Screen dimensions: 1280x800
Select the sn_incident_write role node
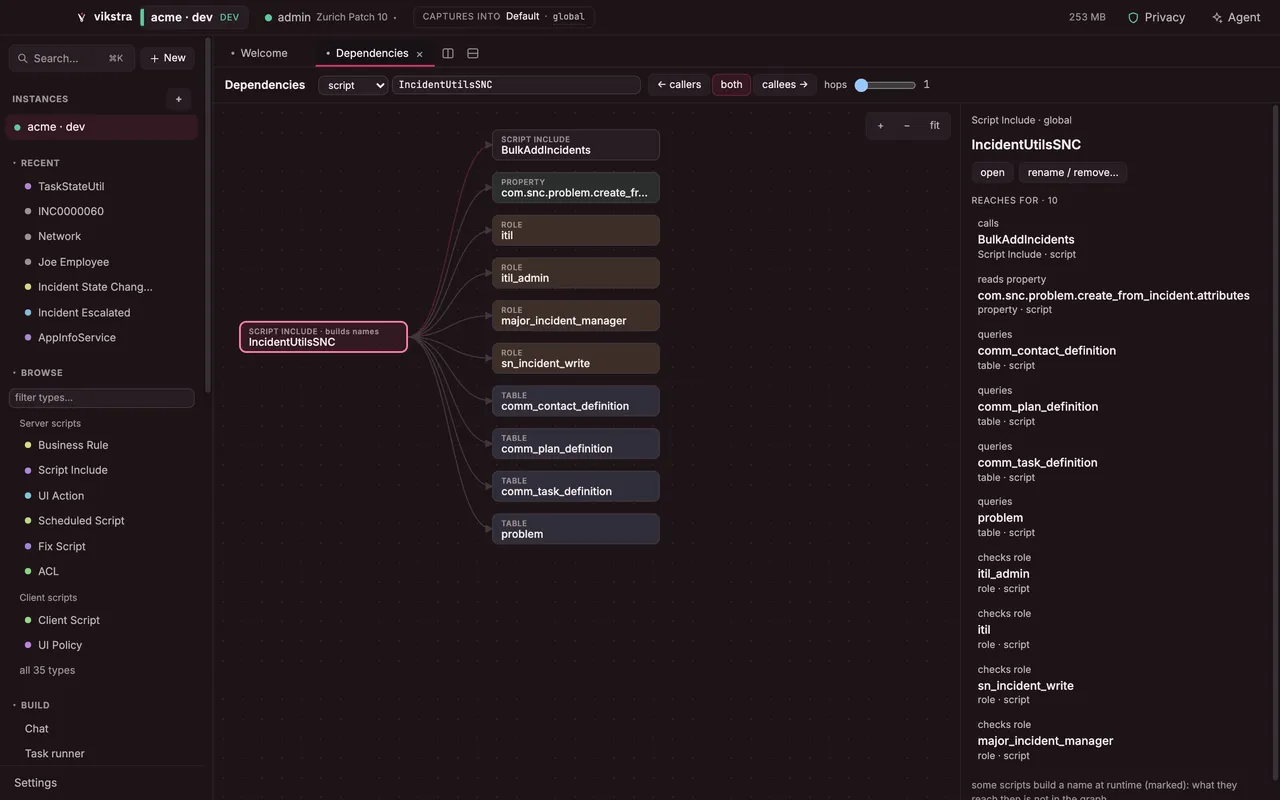(x=576, y=358)
